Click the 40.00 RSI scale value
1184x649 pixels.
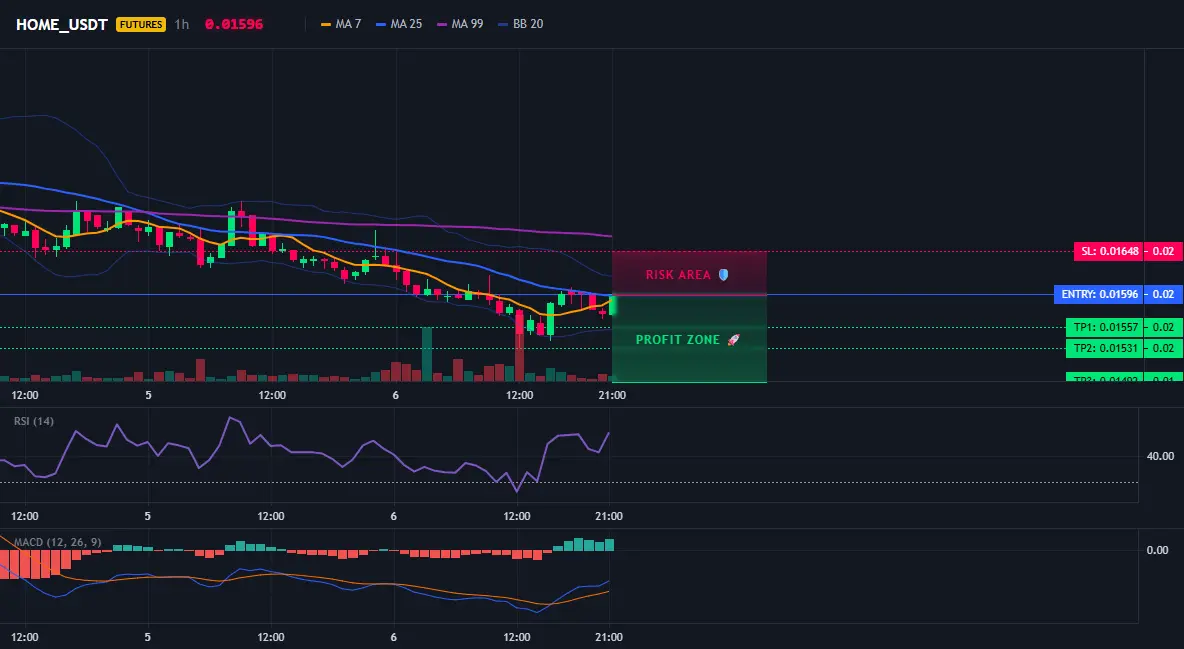1160,456
